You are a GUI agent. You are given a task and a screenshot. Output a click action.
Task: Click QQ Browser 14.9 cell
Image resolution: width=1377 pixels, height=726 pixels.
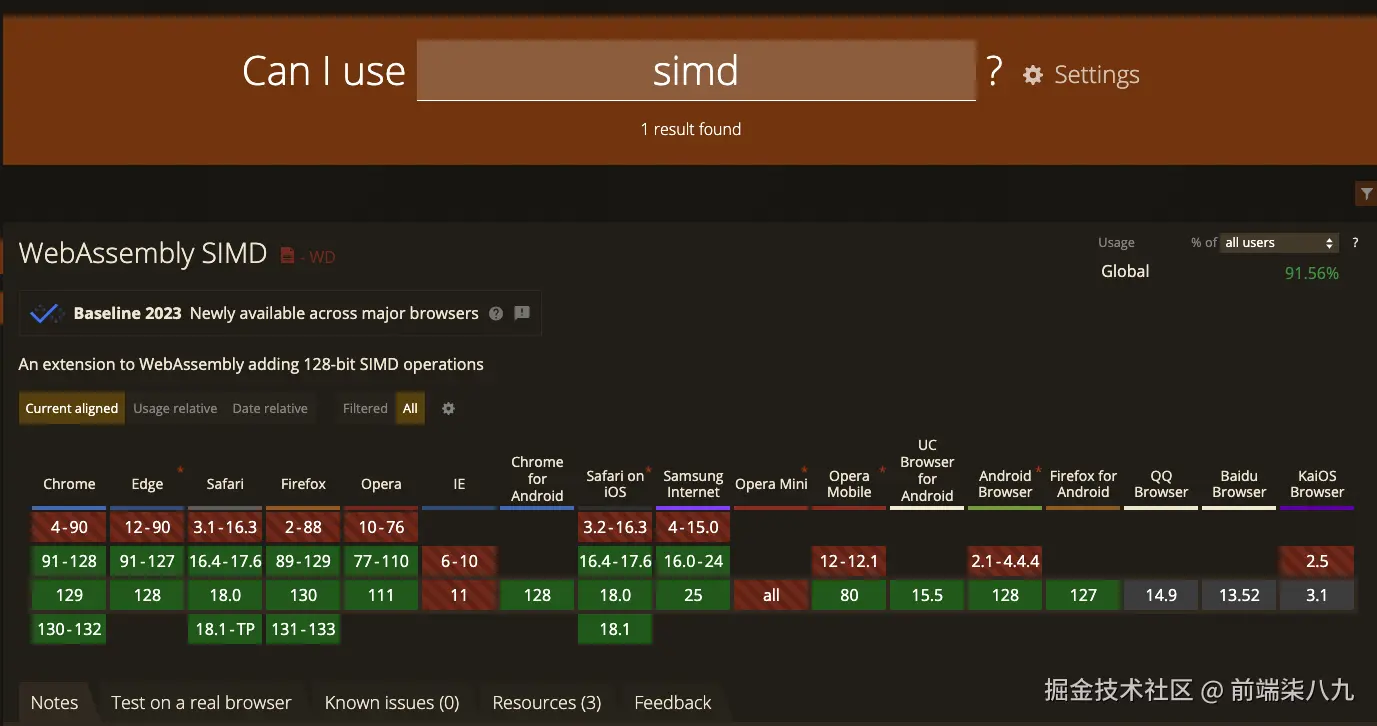tap(1161, 595)
